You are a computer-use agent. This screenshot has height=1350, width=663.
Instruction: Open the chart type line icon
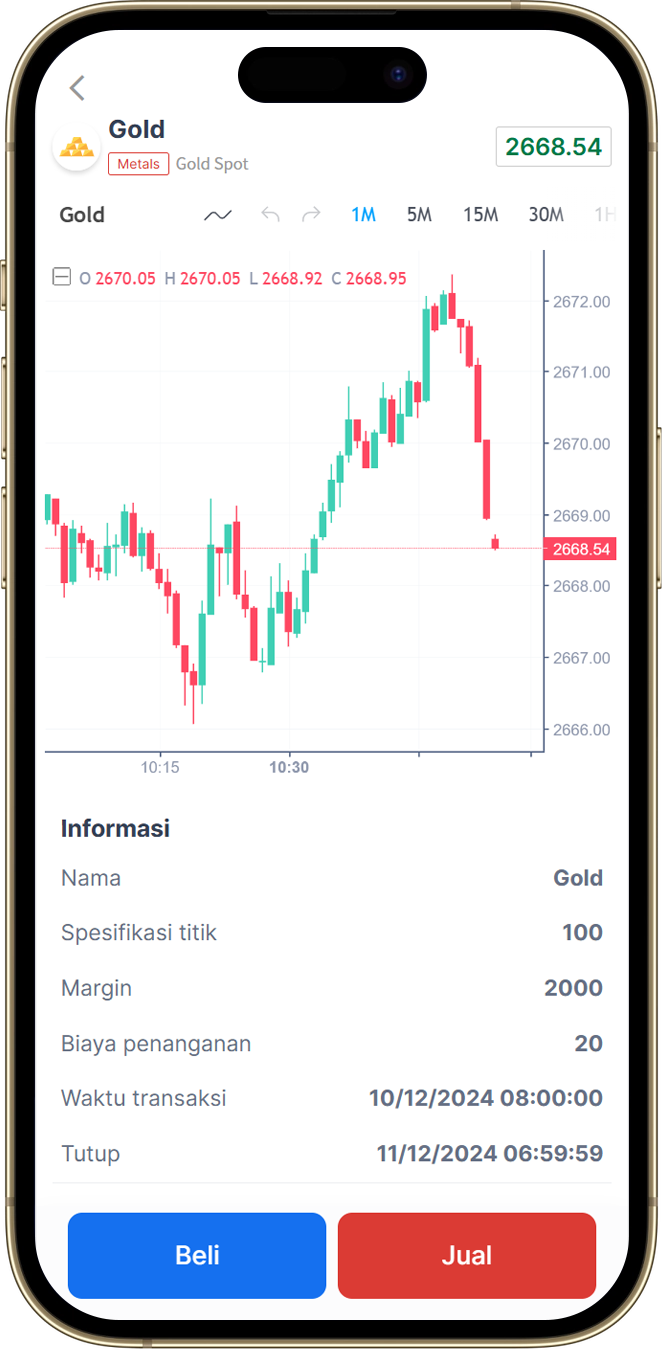[218, 215]
